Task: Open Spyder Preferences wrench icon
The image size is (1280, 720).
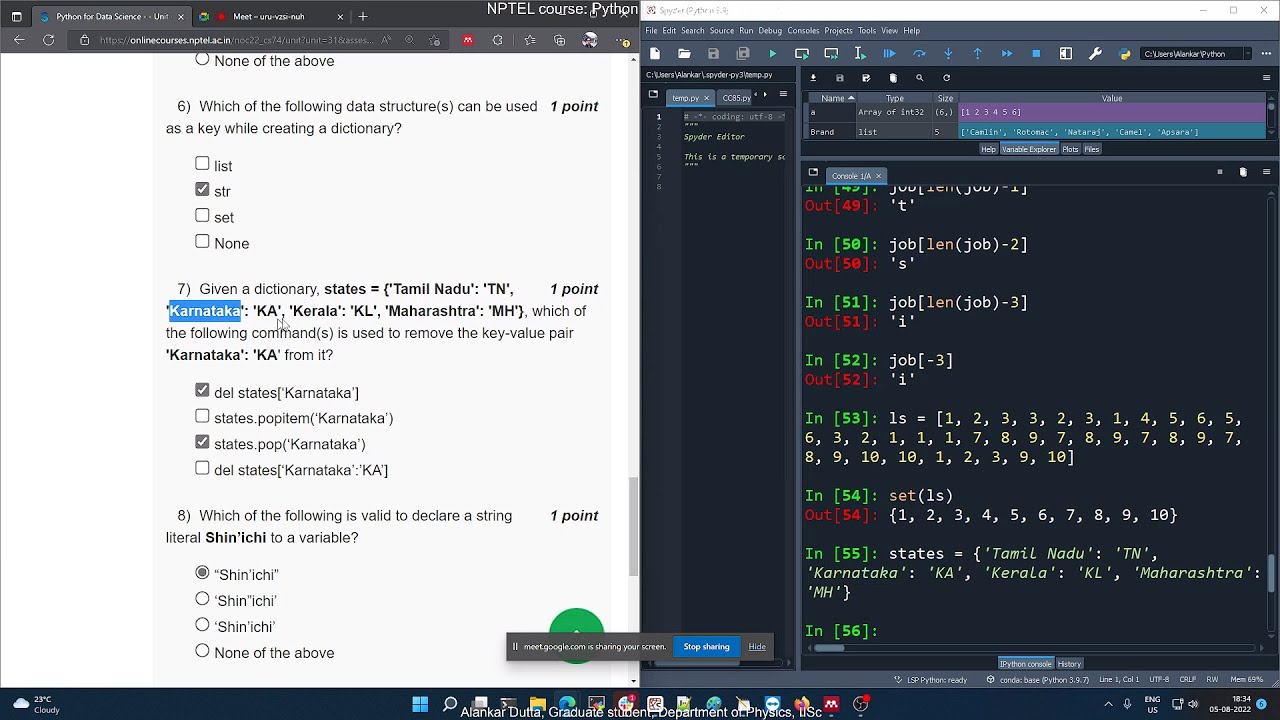Action: 1095,54
